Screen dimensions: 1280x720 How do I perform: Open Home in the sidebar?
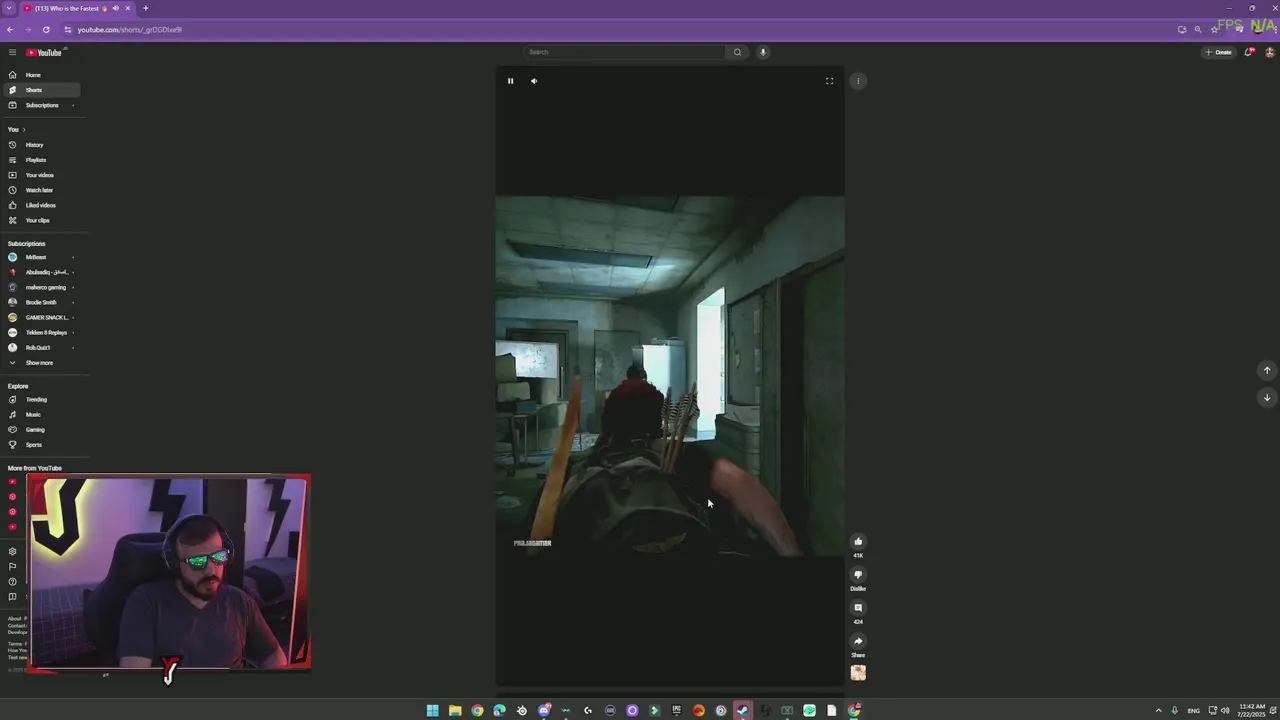(40, 75)
